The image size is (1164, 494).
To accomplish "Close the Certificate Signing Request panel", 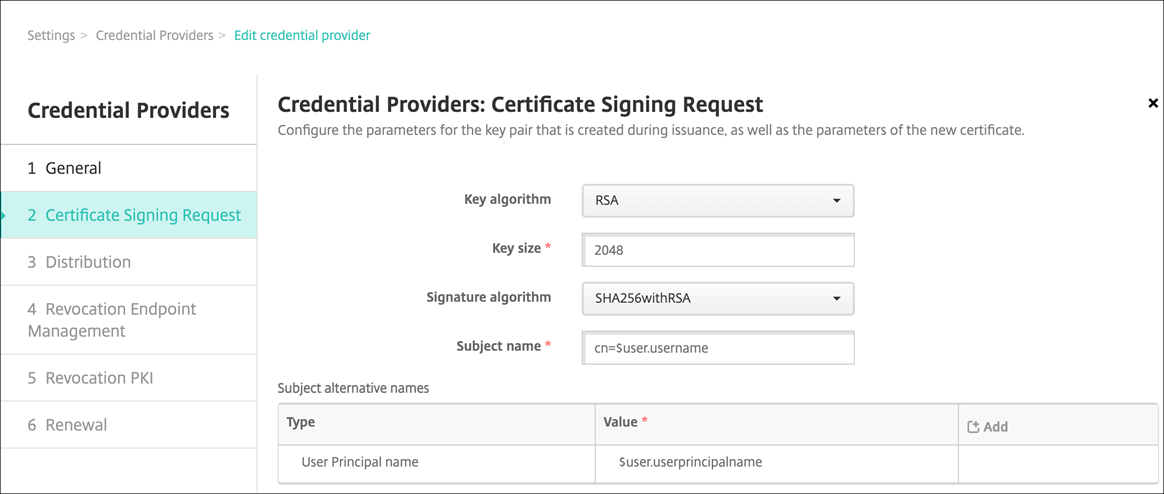I will tap(1153, 103).
